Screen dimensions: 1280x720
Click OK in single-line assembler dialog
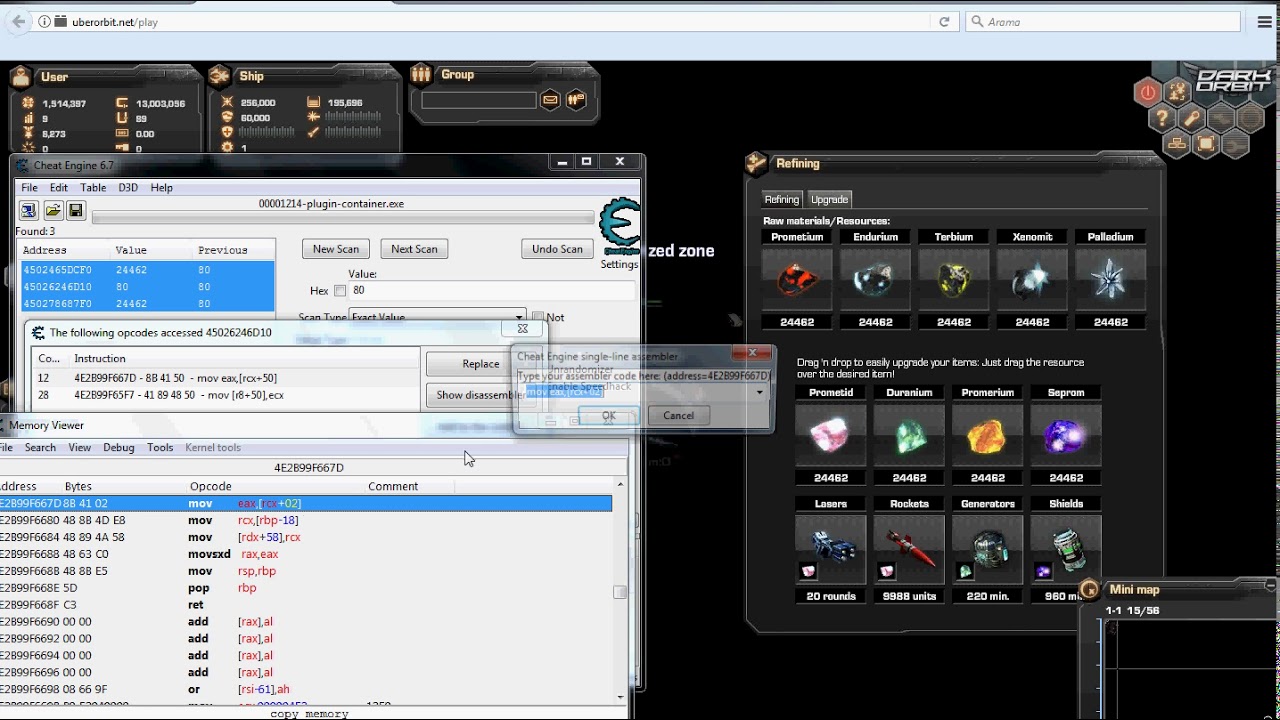609,415
